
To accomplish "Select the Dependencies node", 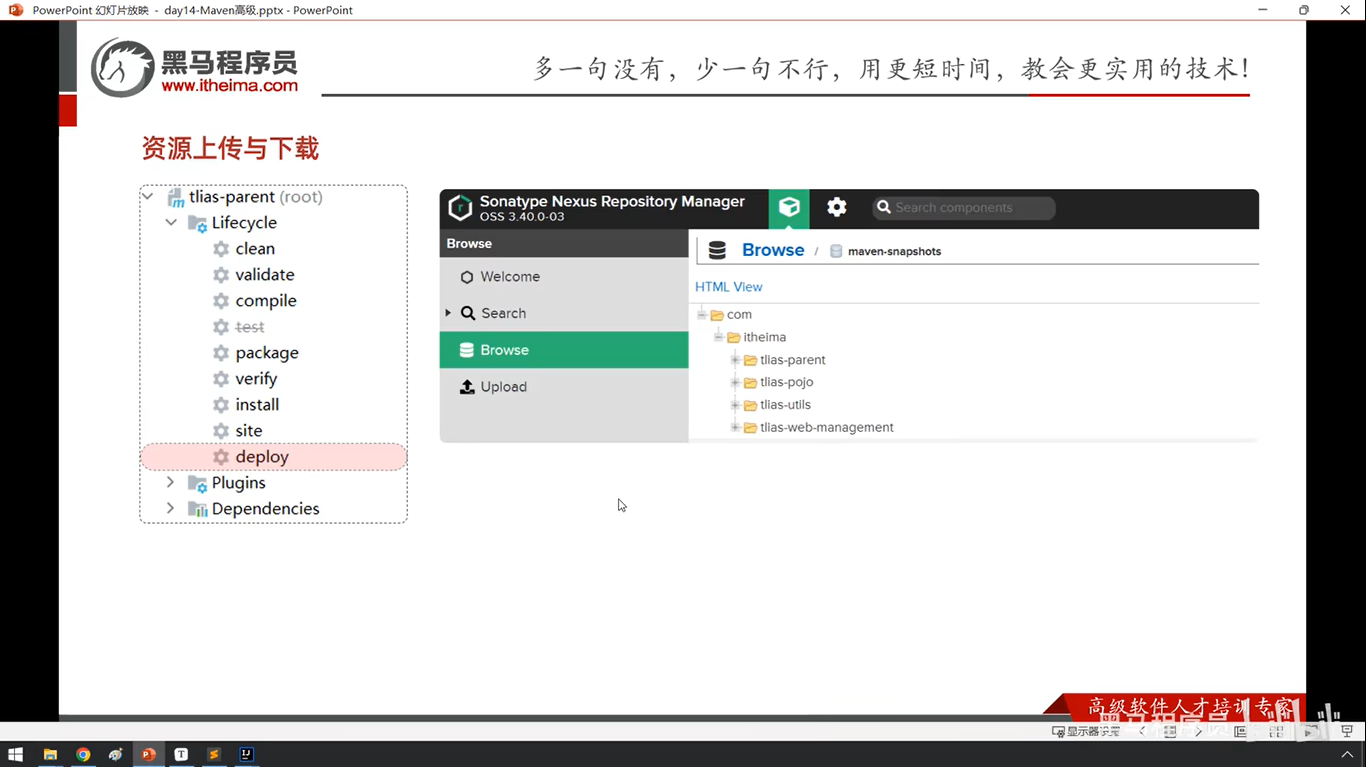I will tap(265, 509).
